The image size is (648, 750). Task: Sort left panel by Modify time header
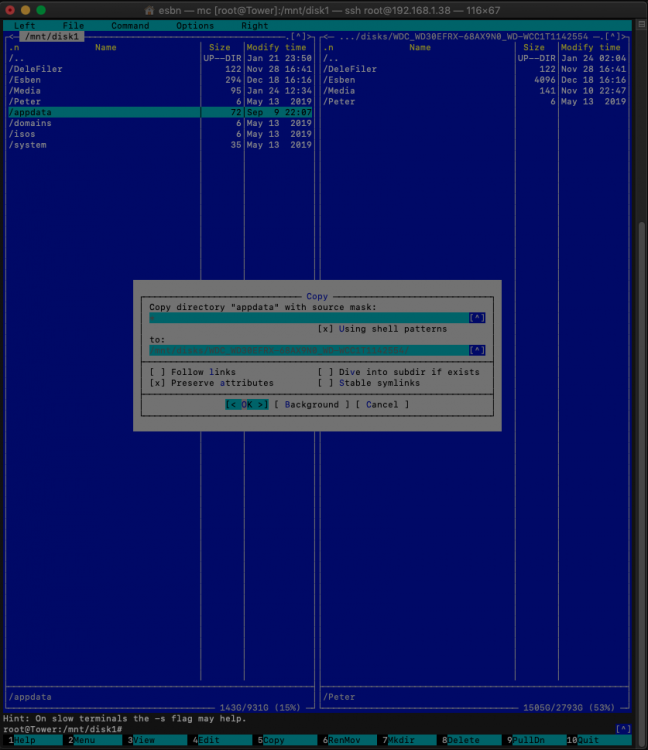pos(276,47)
